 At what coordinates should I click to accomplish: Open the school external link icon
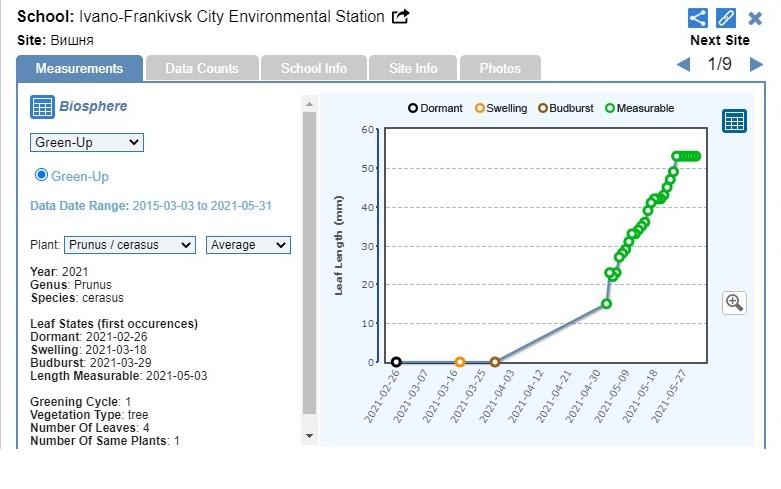pyautogui.click(x=401, y=17)
